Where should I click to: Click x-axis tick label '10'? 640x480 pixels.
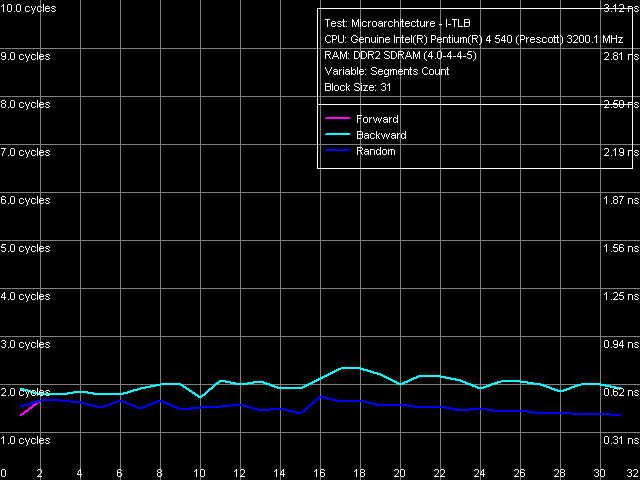click(x=199, y=473)
